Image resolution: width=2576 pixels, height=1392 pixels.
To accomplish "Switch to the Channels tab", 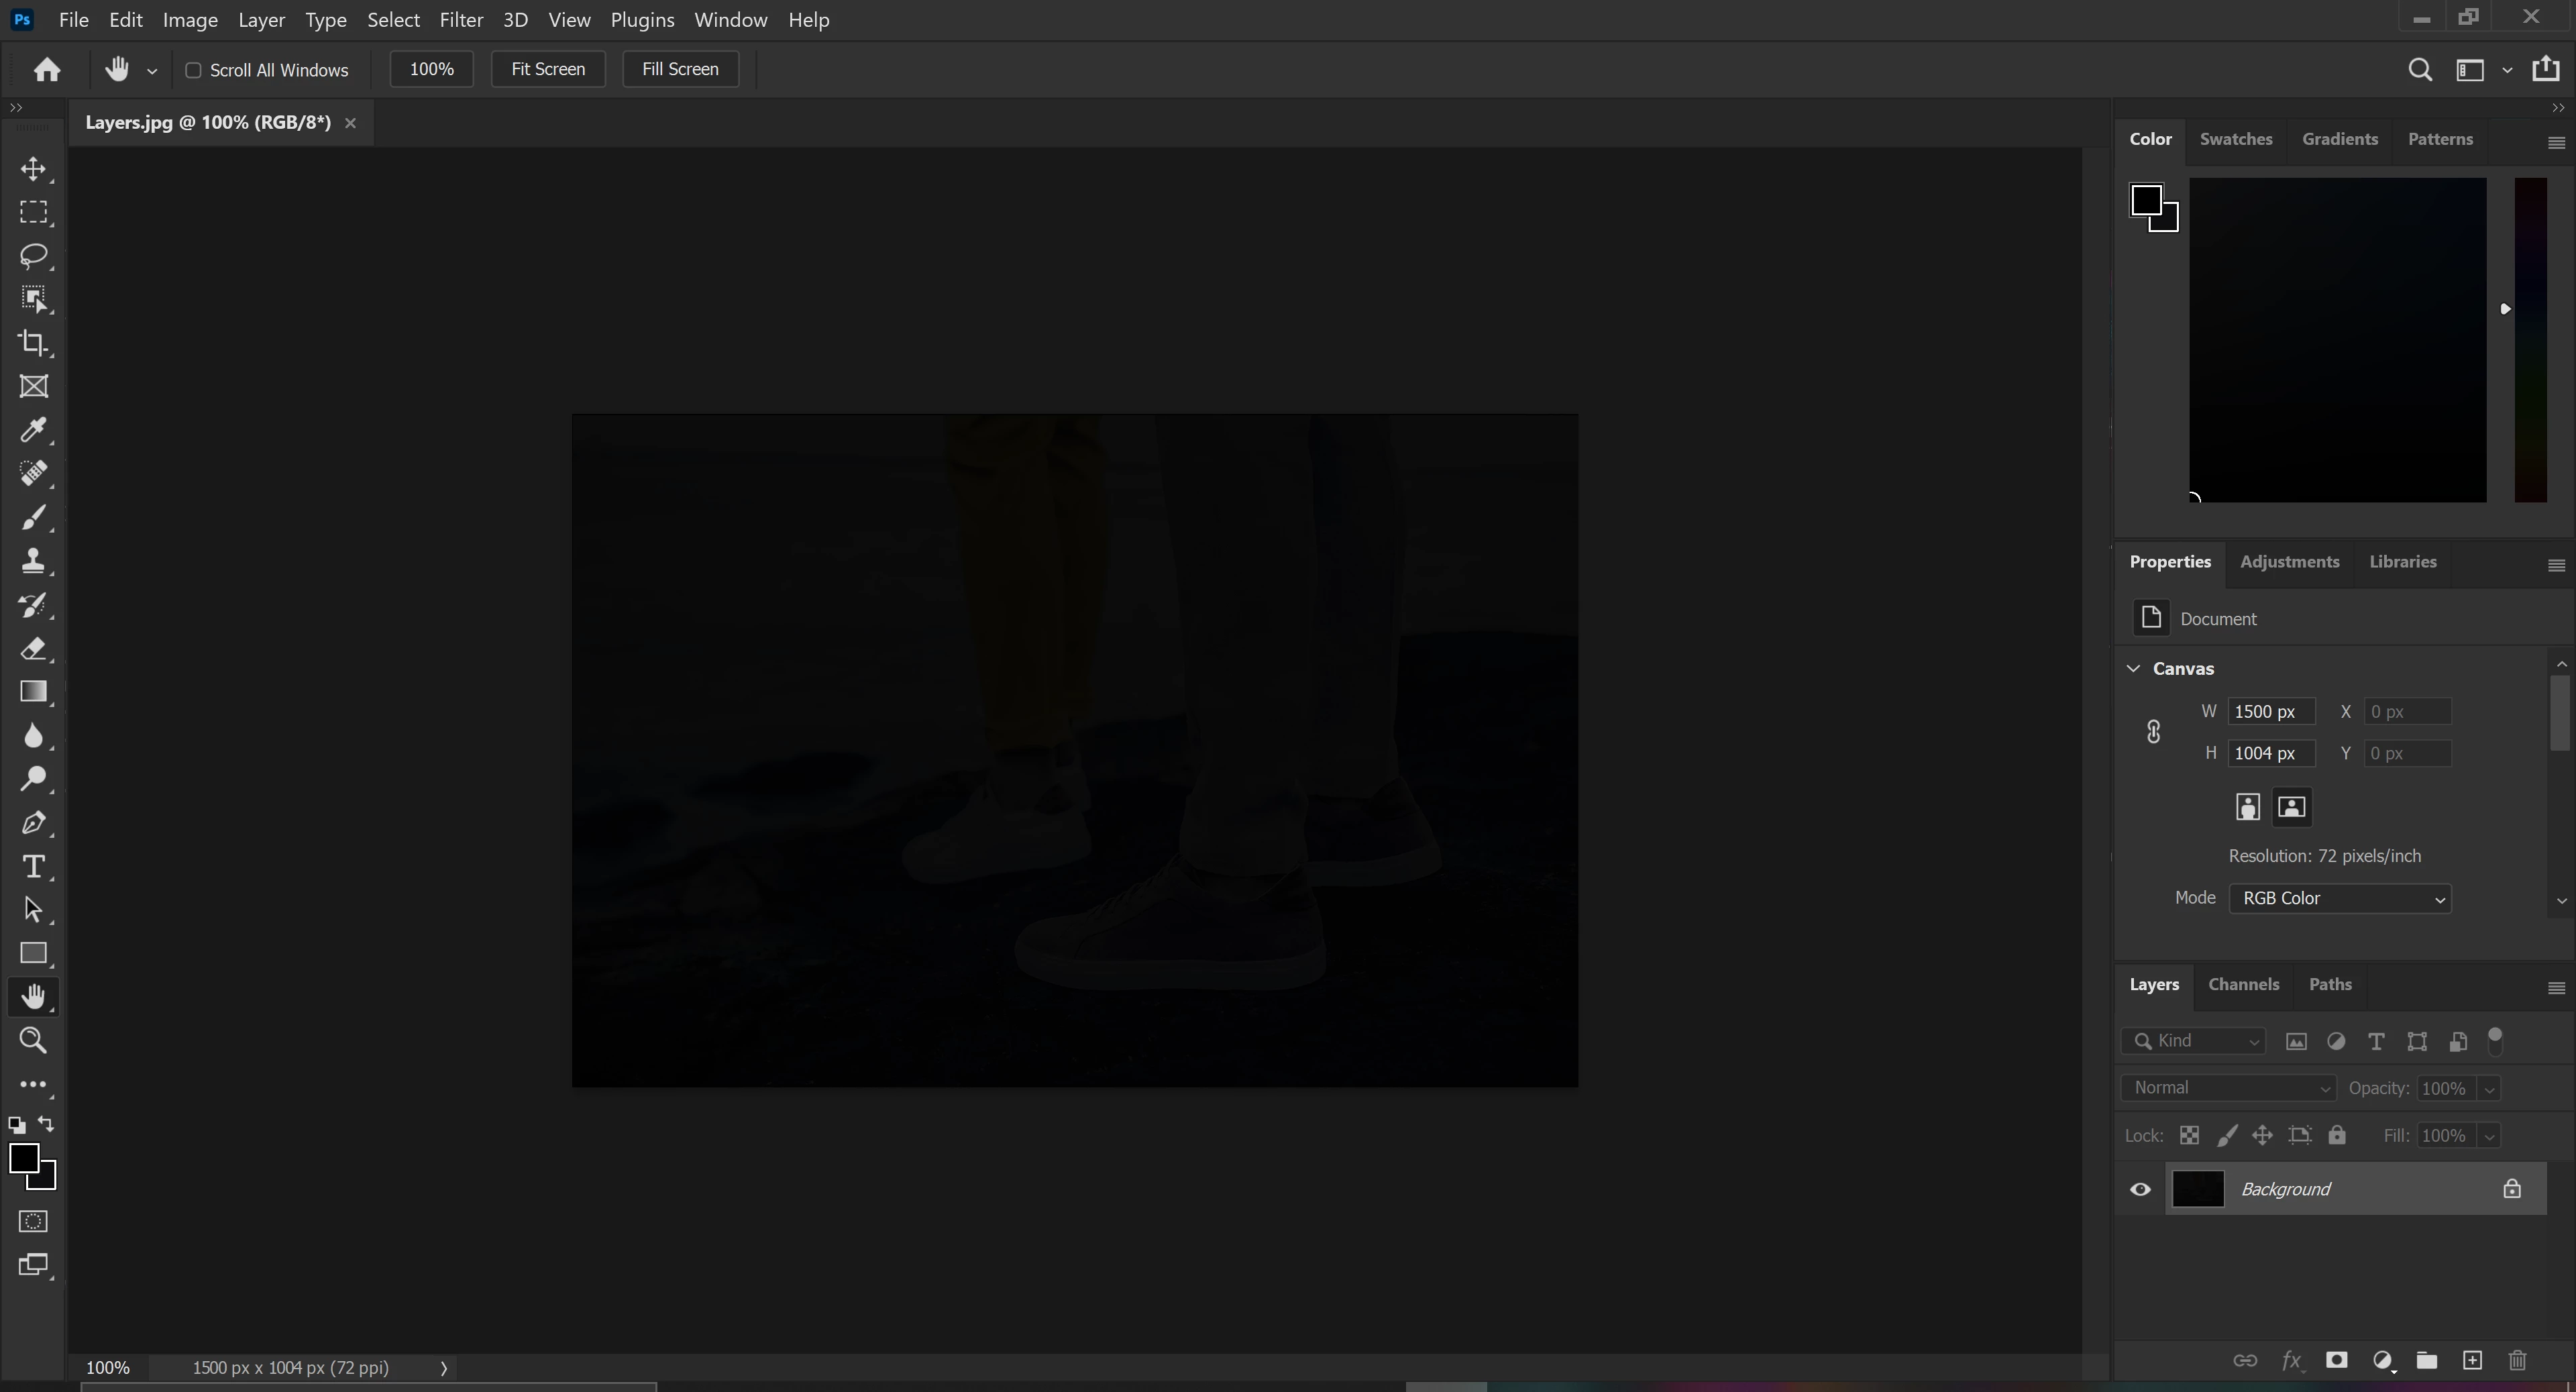I will point(2243,984).
